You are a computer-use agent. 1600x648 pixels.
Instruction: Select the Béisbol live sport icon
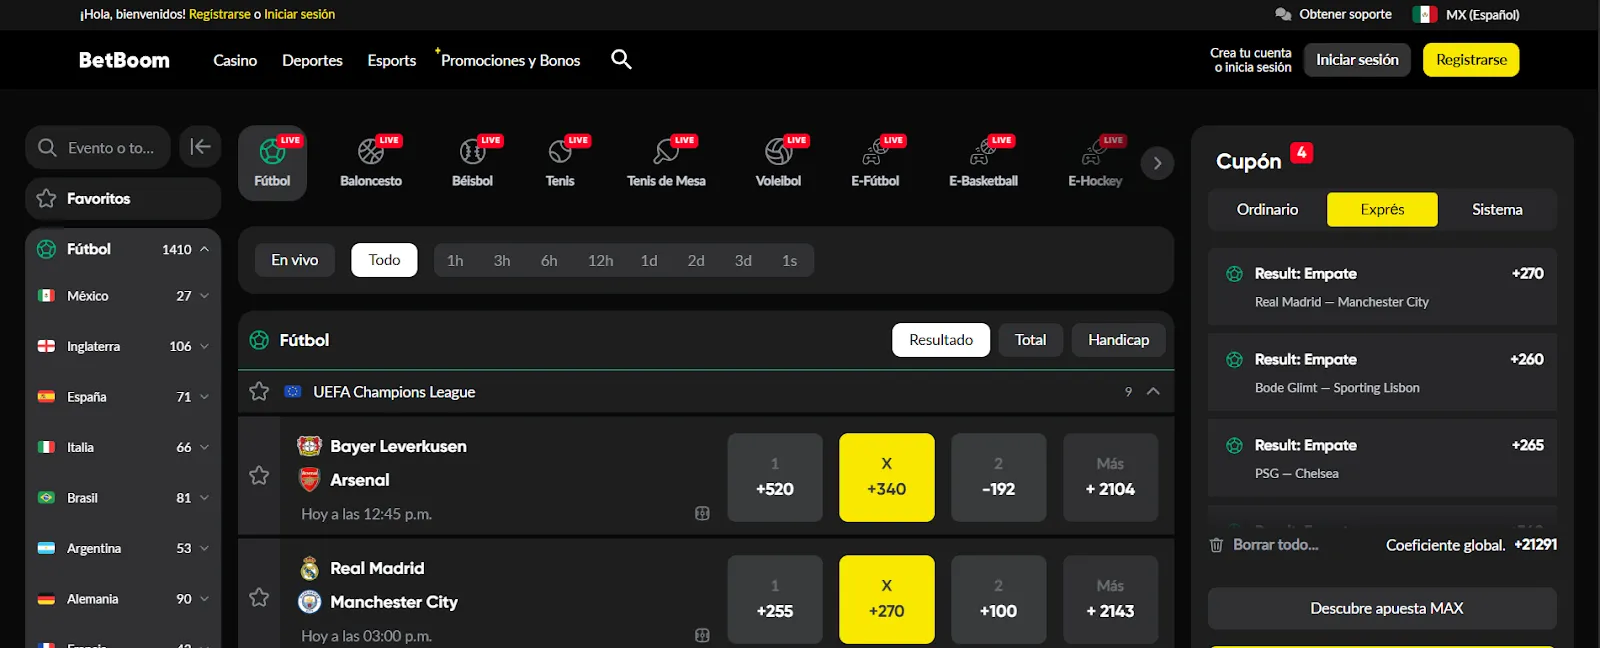coord(472,162)
